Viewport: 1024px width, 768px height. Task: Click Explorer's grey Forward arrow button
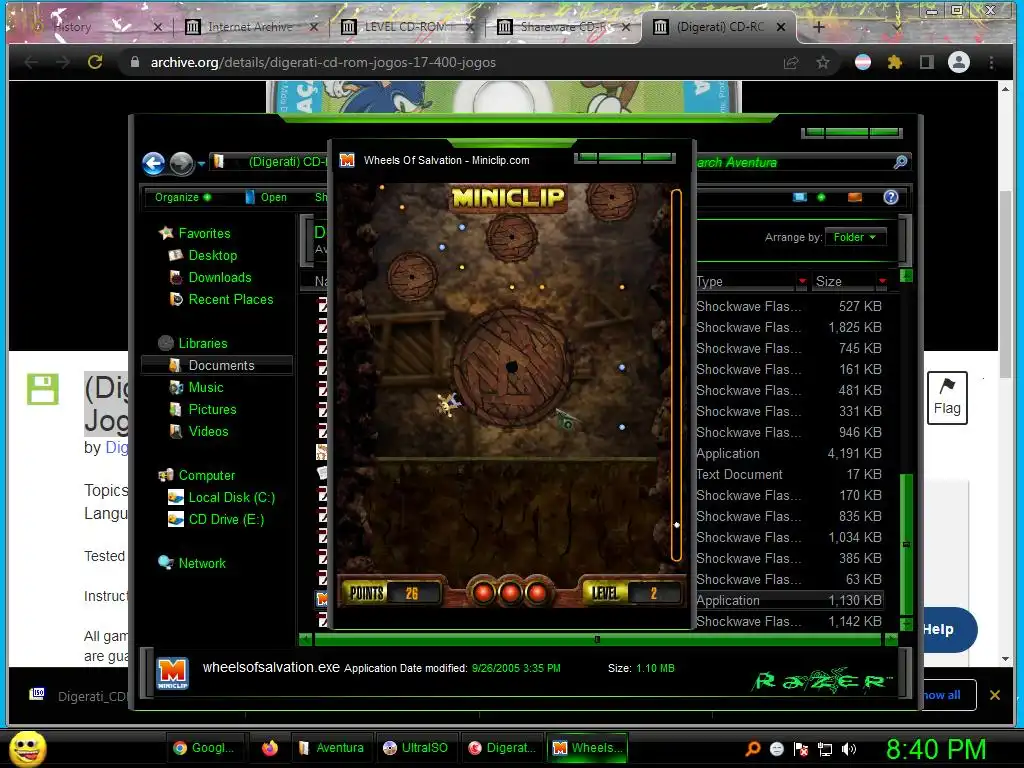click(x=182, y=163)
